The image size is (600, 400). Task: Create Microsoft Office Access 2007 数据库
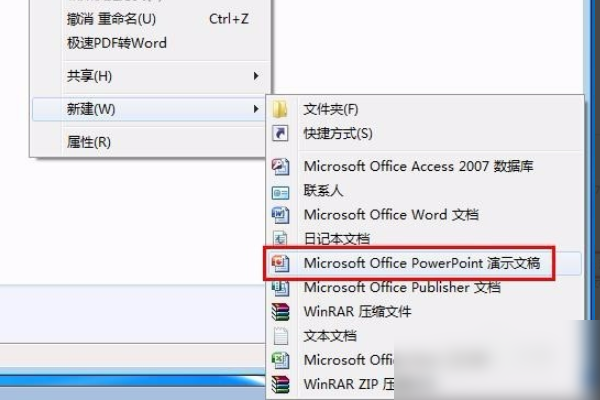click(x=425, y=167)
